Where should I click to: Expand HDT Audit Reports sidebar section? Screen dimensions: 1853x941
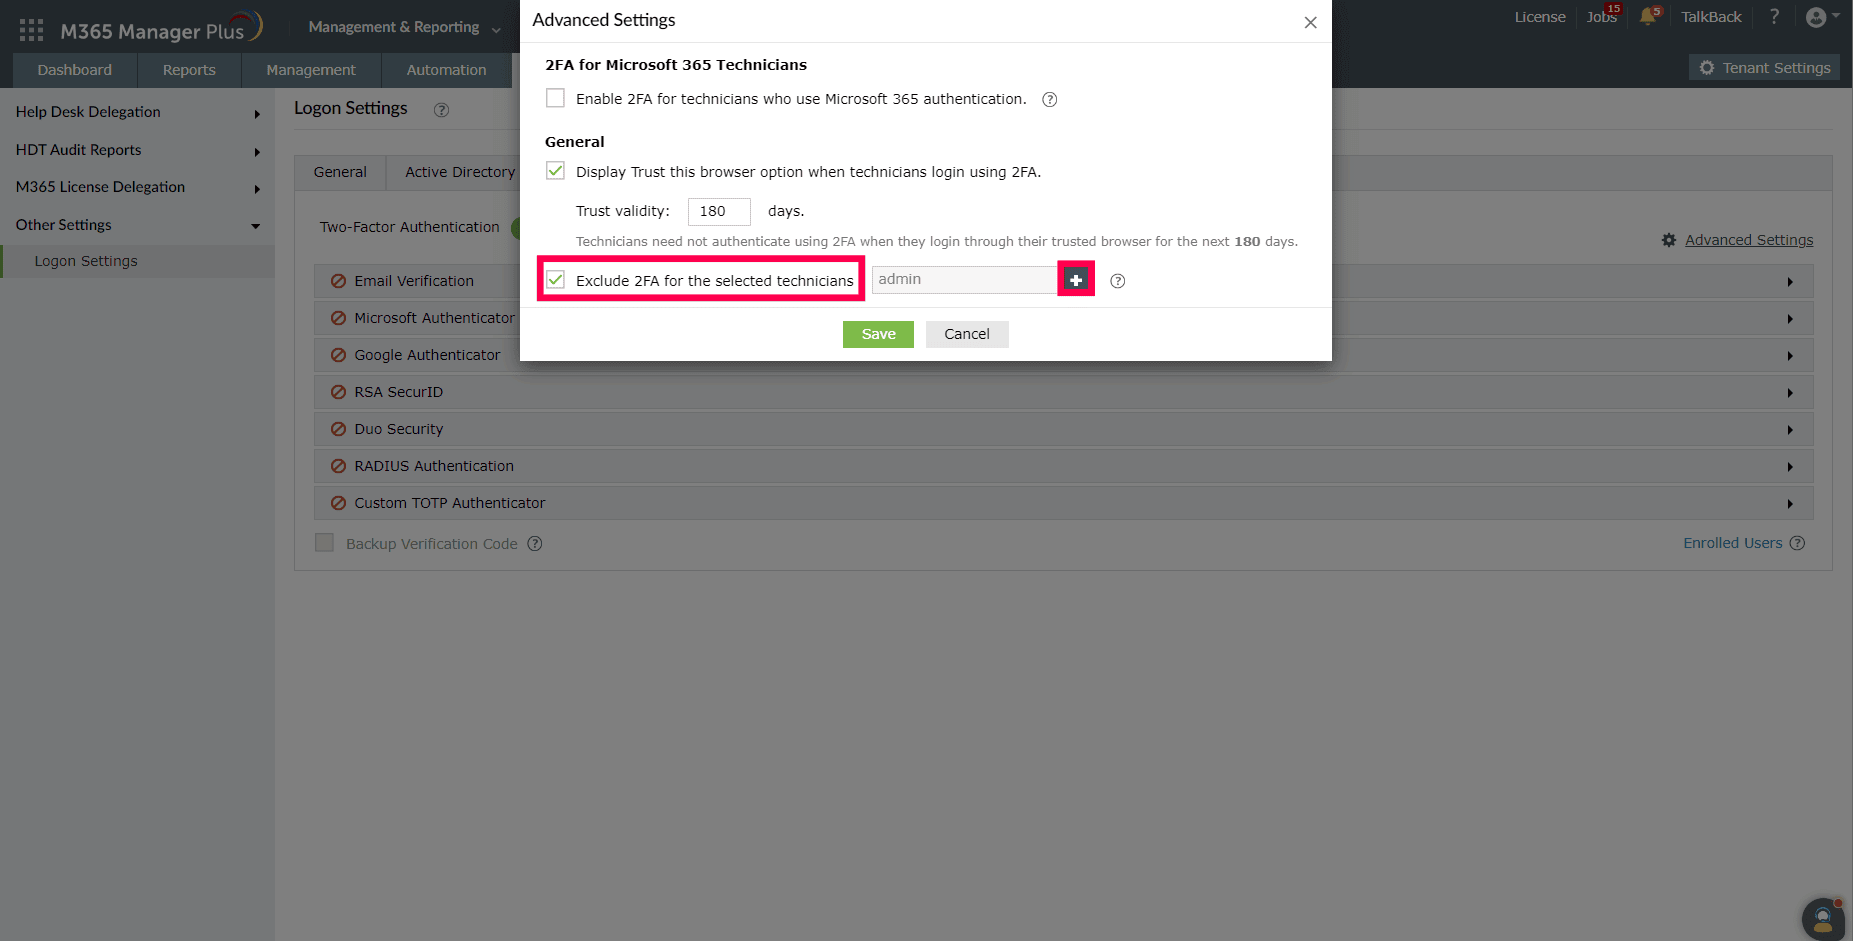[137, 150]
